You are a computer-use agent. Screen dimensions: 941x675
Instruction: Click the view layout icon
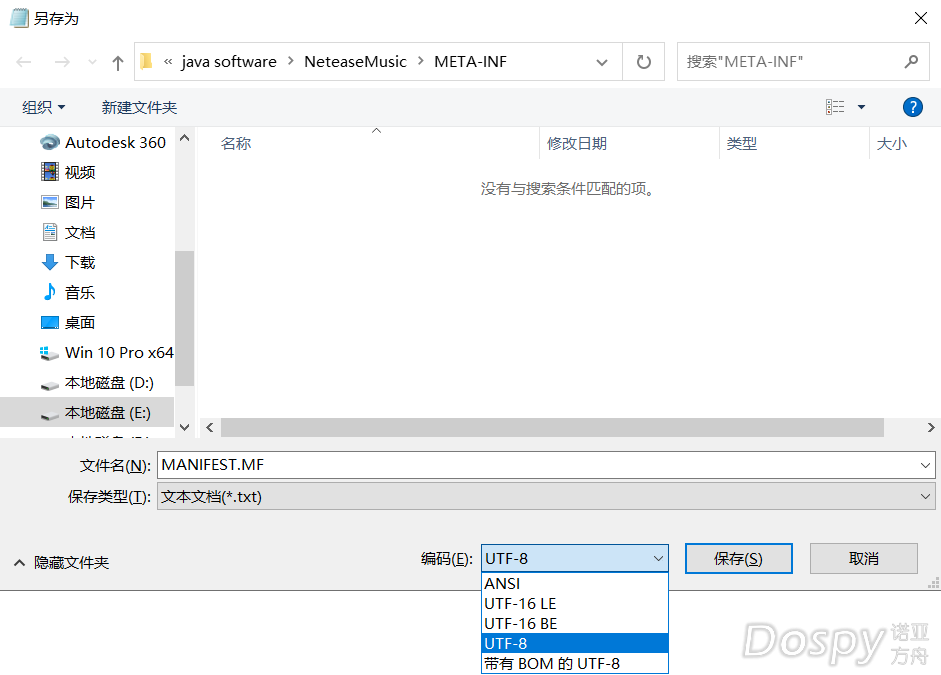835,107
